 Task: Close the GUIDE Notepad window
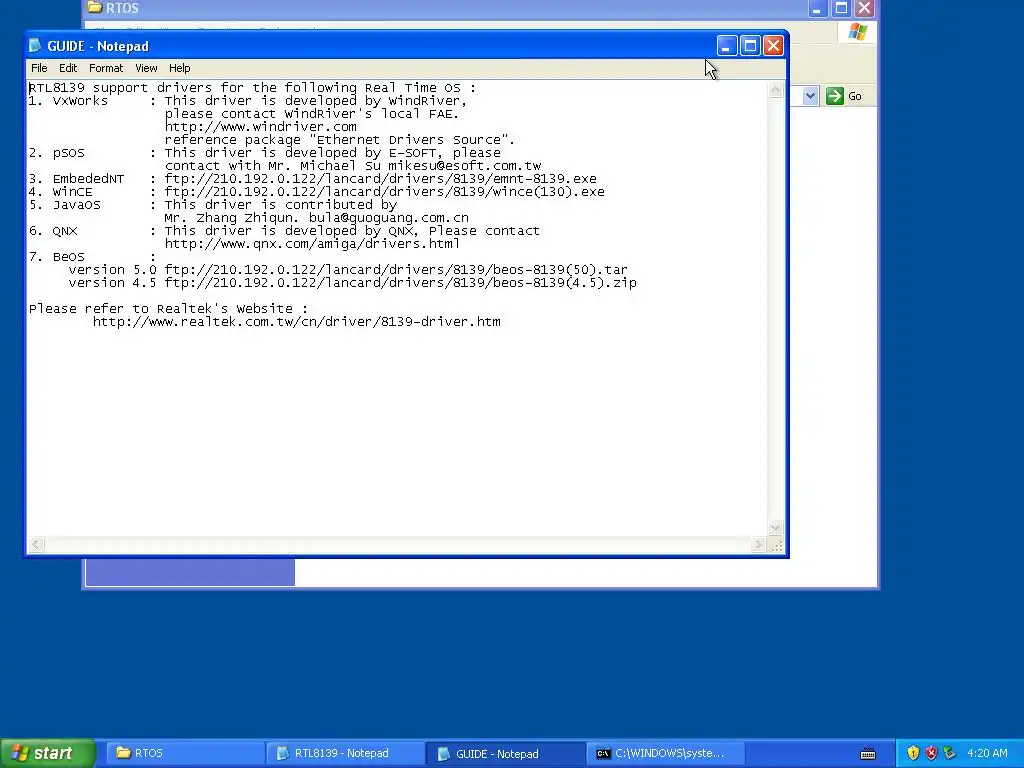(773, 46)
